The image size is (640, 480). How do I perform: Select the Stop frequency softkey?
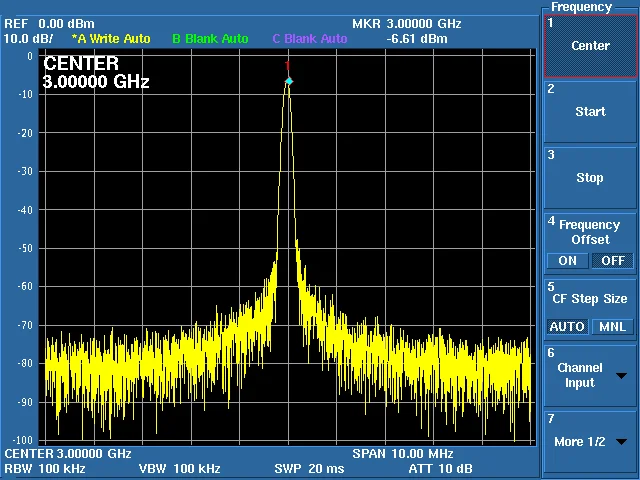point(590,178)
